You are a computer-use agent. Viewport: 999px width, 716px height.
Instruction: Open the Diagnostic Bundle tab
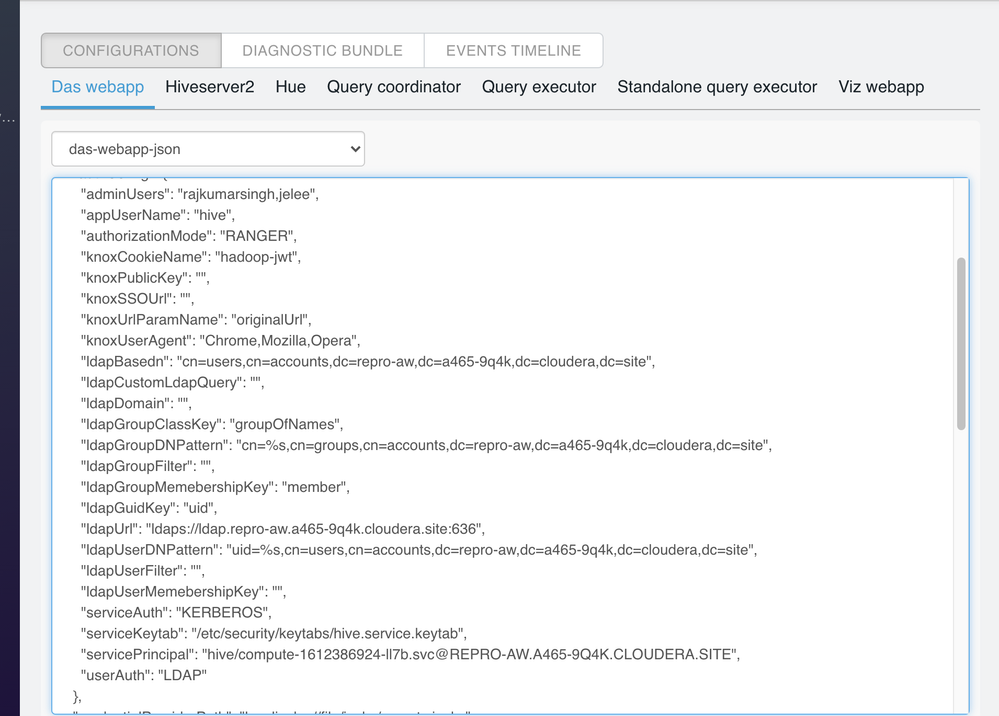click(x=322, y=50)
